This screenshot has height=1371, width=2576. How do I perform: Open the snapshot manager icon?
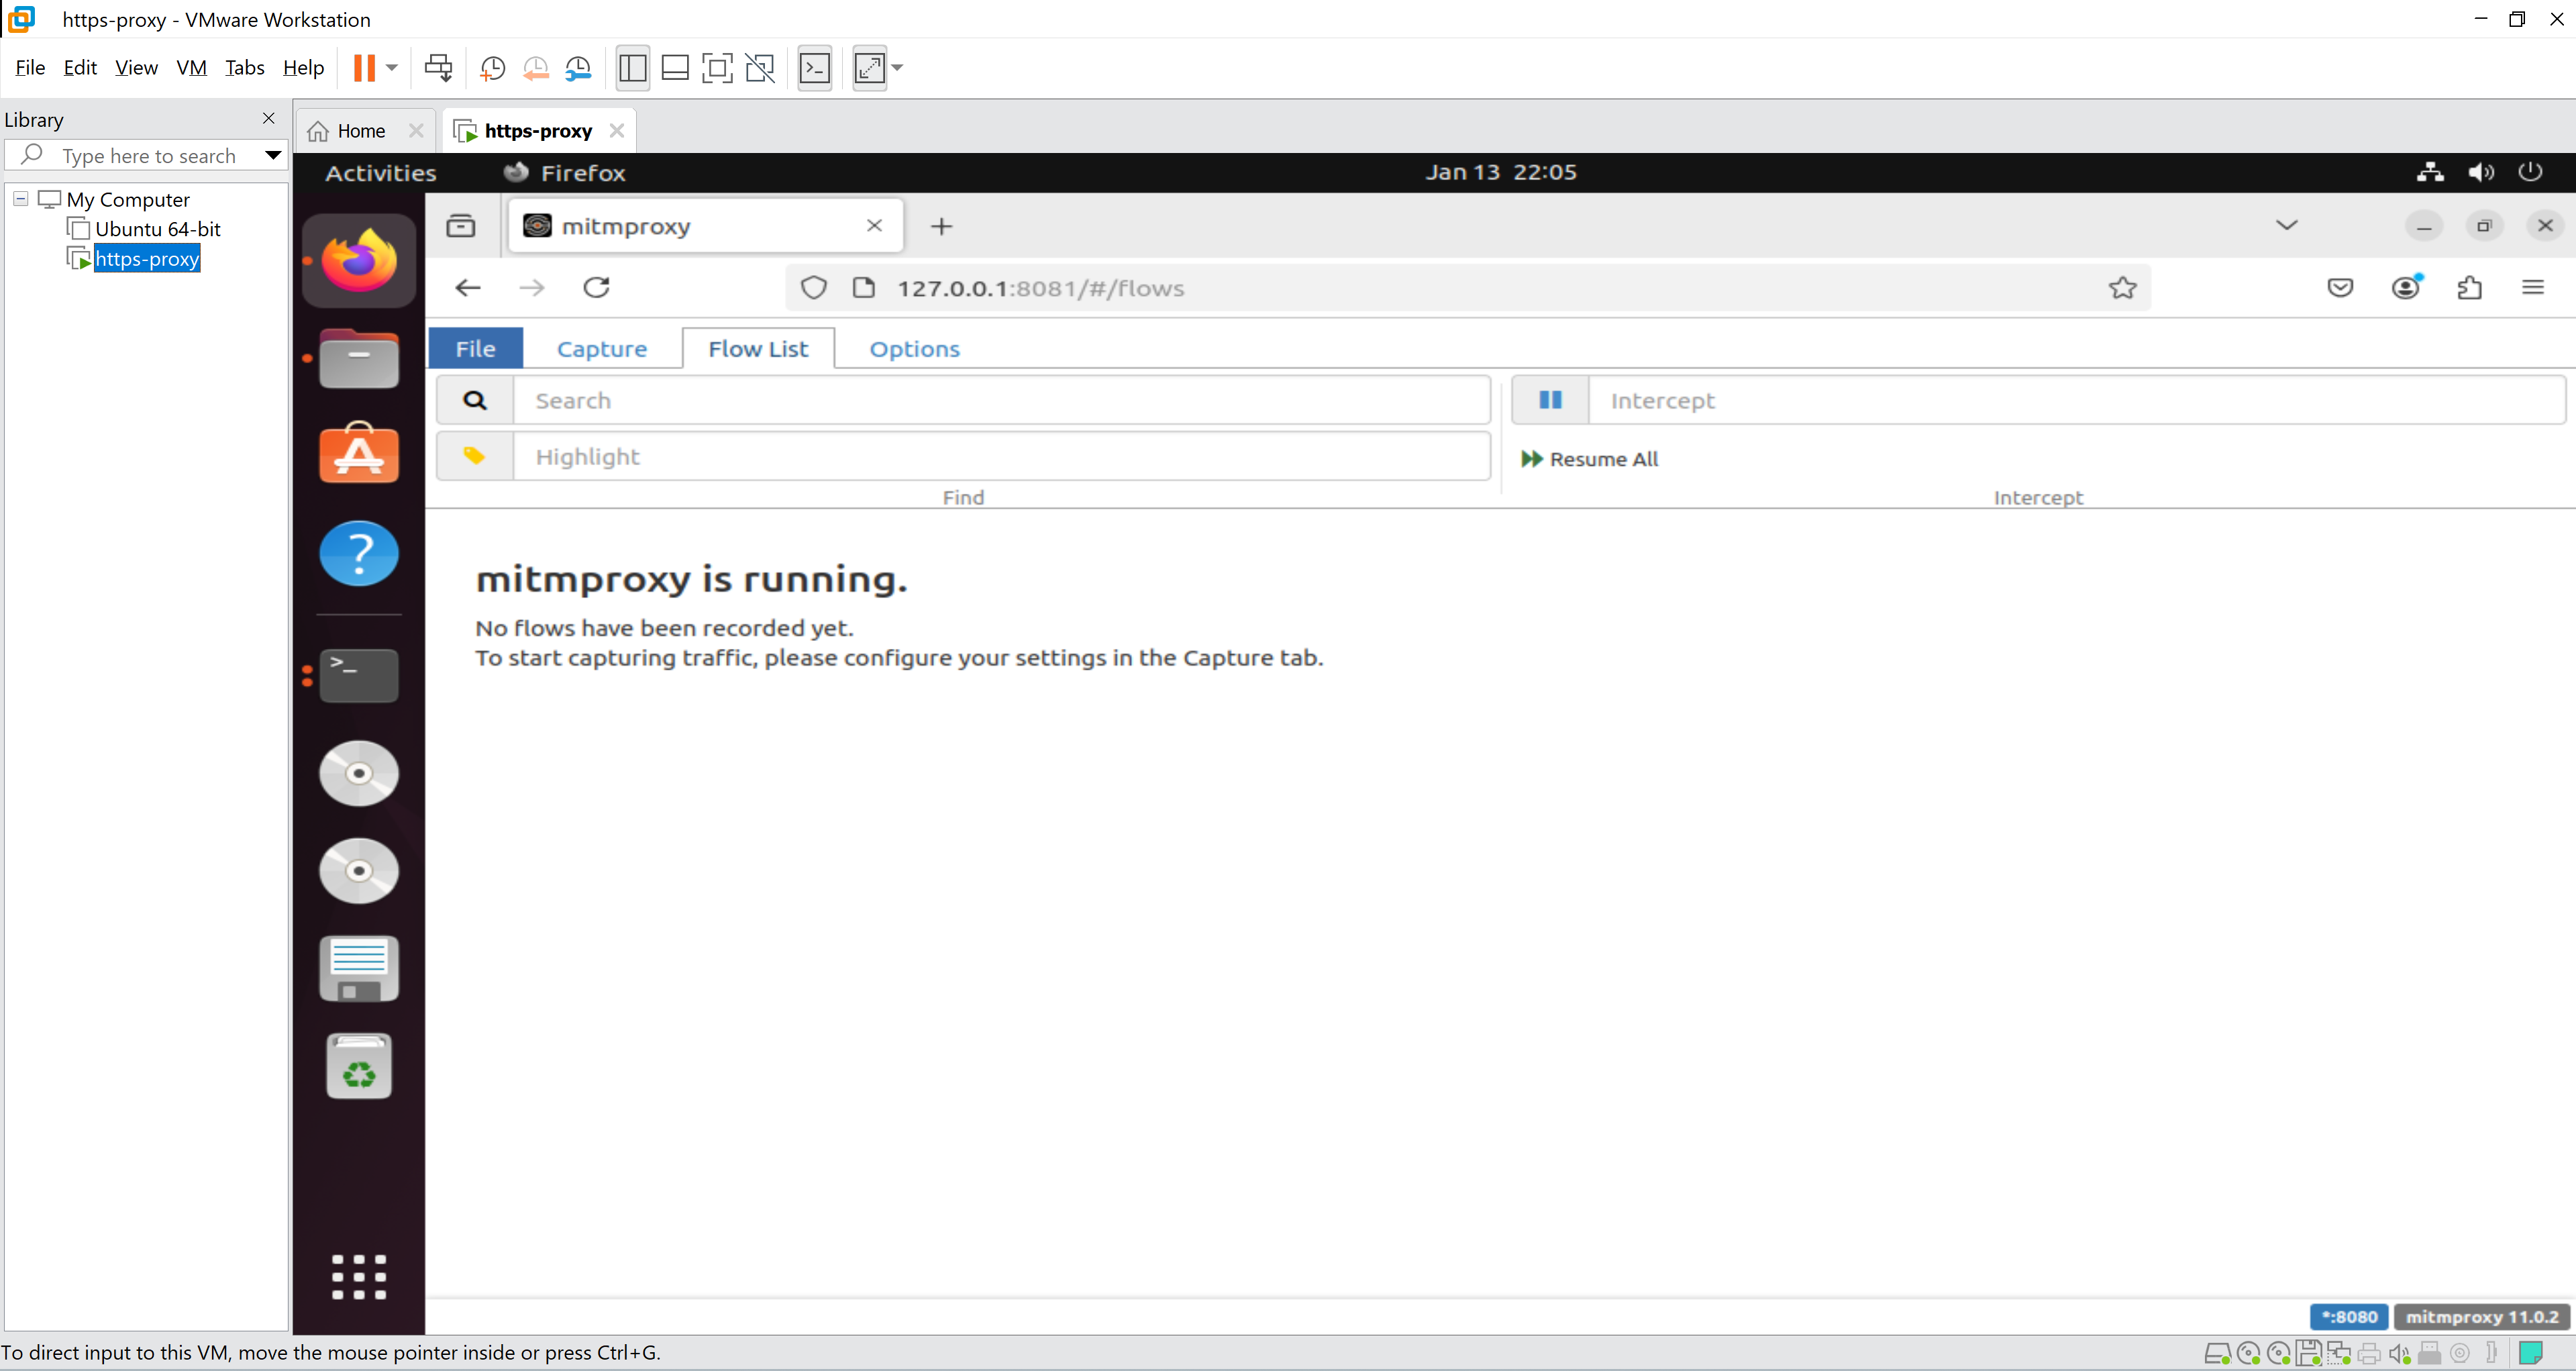[x=578, y=68]
